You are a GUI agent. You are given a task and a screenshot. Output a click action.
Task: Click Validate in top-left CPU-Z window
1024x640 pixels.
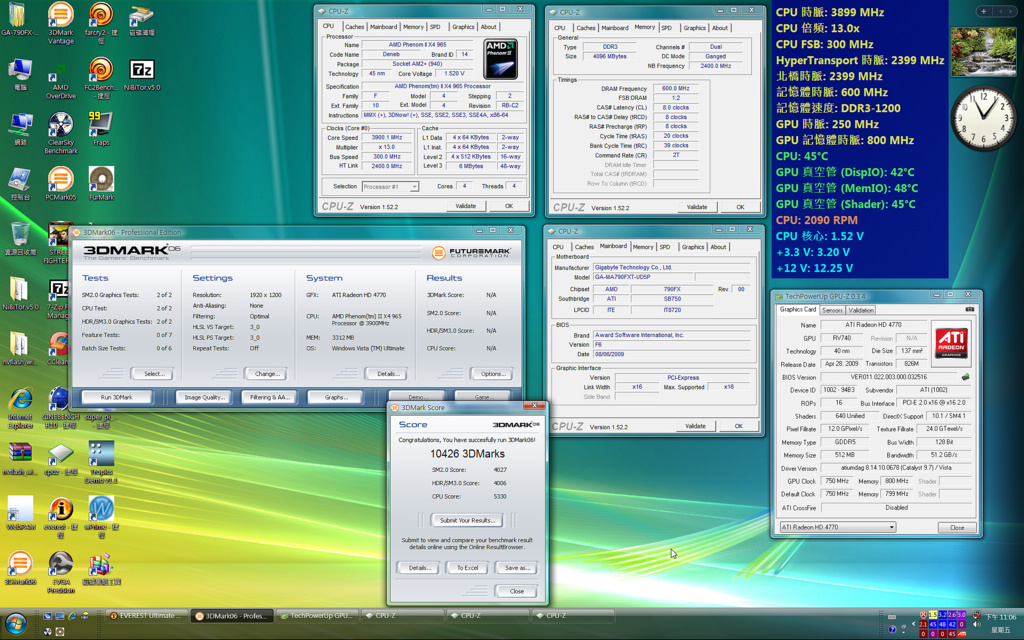click(466, 206)
